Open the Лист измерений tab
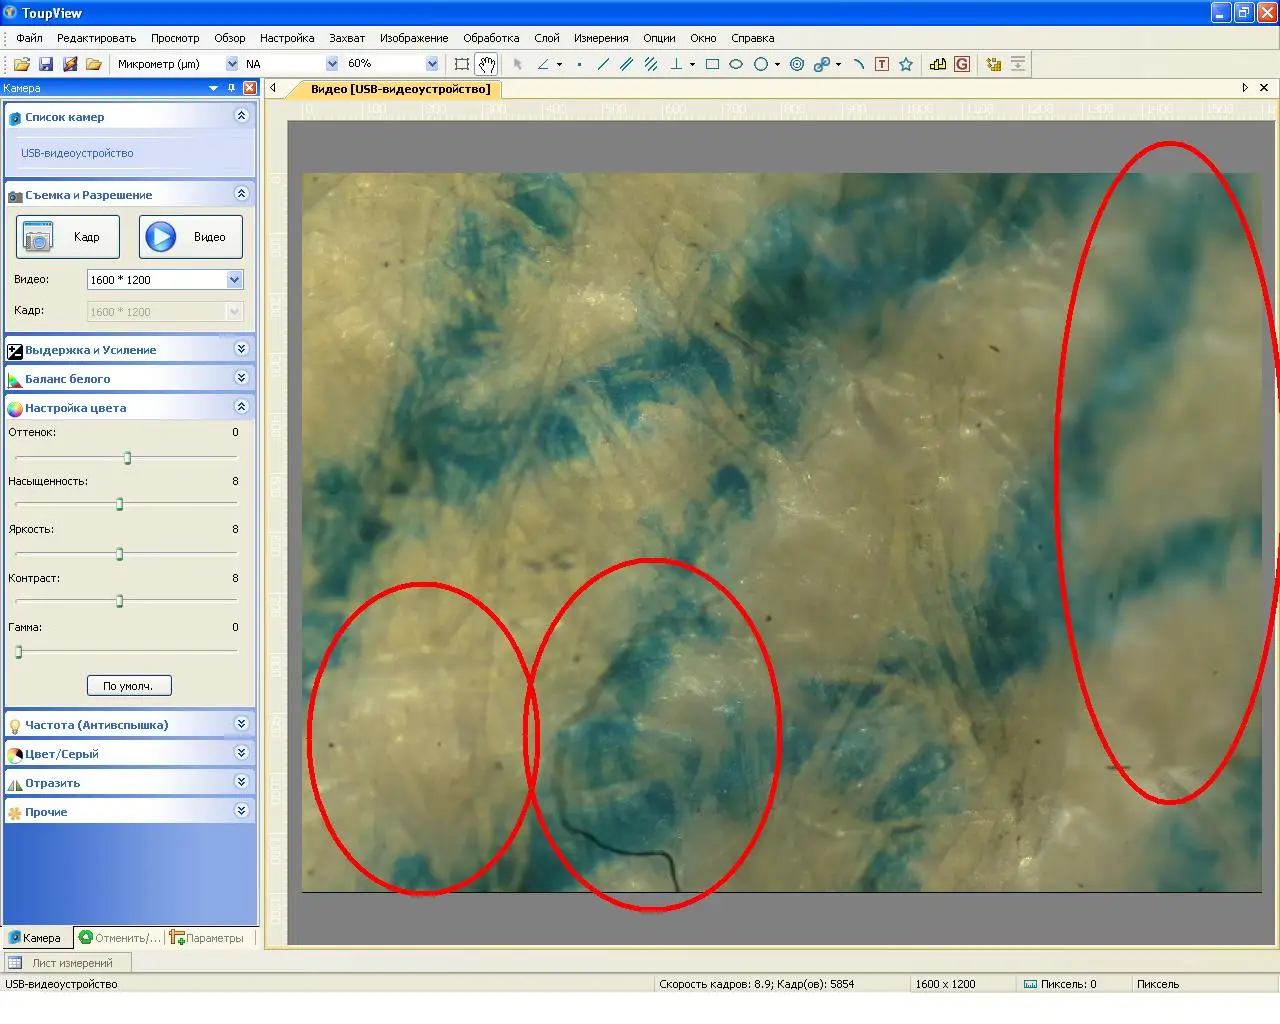1280x1024 pixels. click(68, 963)
